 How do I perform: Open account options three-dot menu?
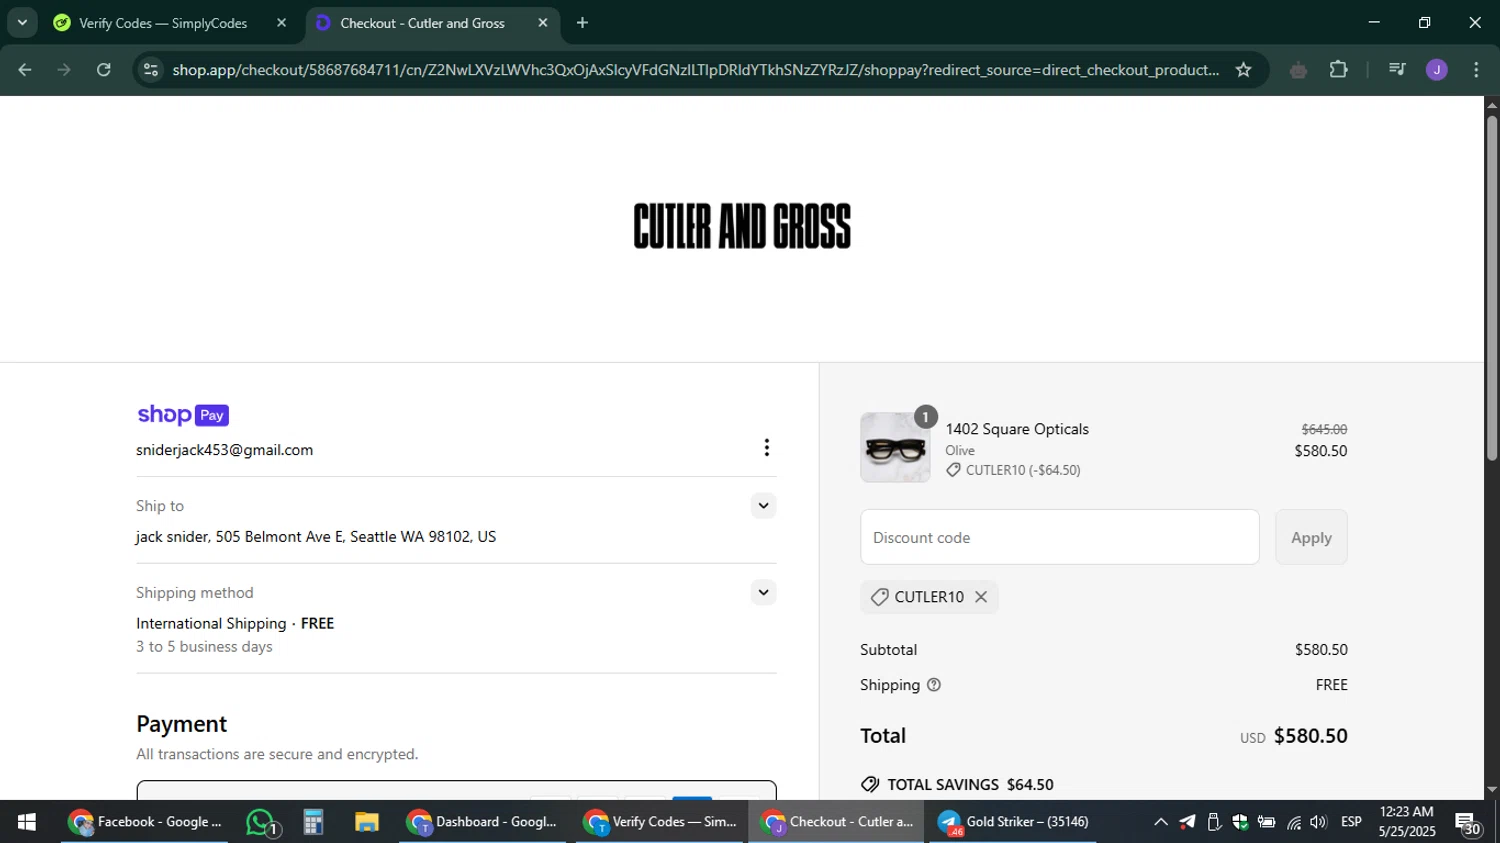tap(767, 447)
